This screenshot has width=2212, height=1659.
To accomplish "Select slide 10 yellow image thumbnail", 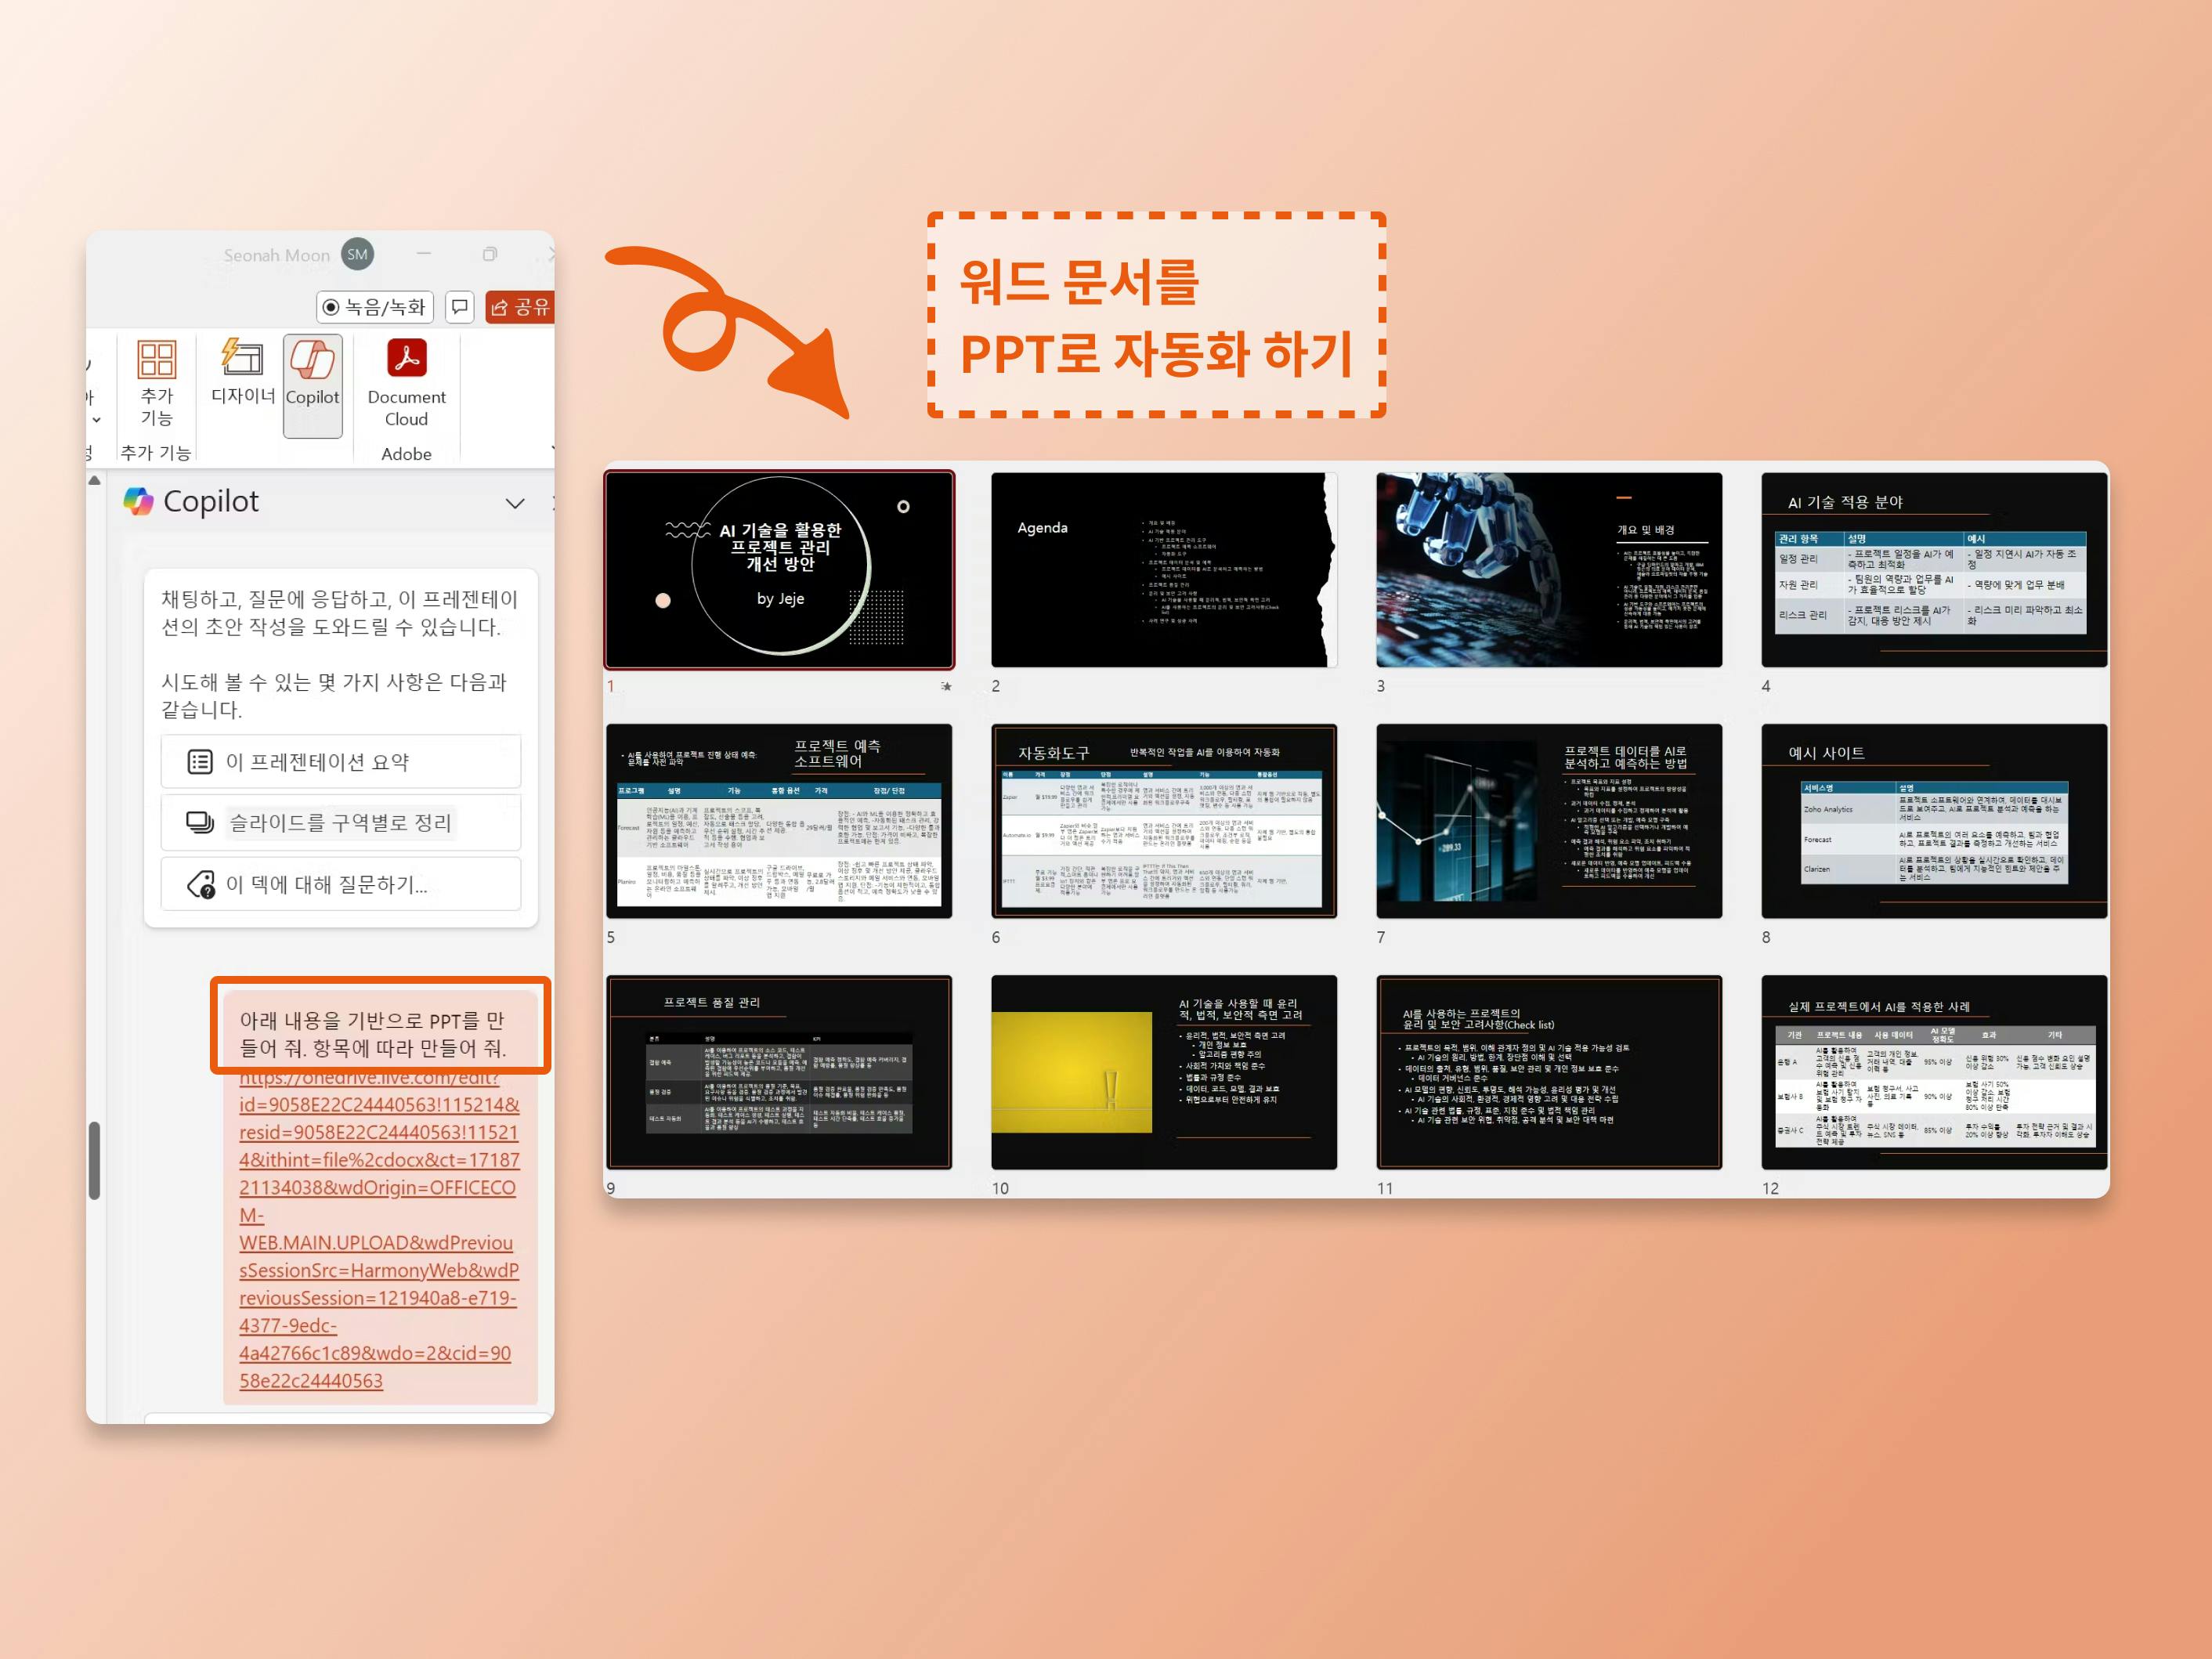I will click(x=1163, y=1071).
